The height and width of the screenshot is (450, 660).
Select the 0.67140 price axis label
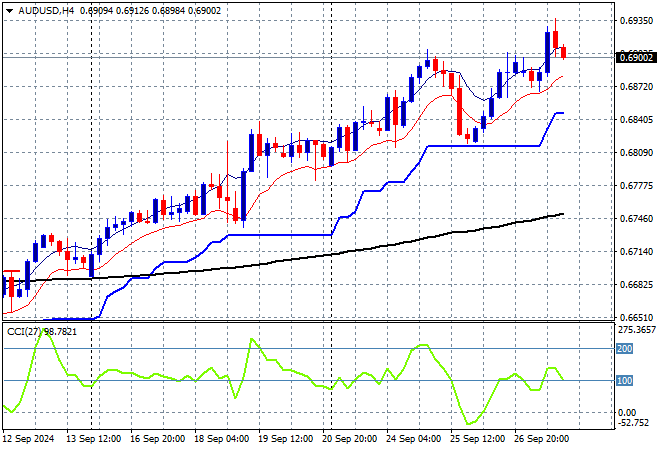coord(636,252)
